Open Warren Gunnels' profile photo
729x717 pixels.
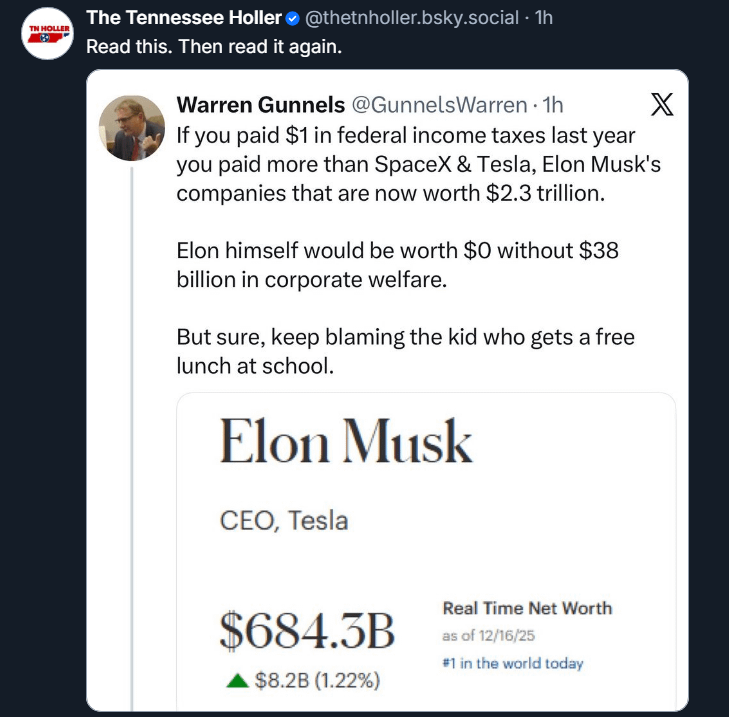(132, 127)
